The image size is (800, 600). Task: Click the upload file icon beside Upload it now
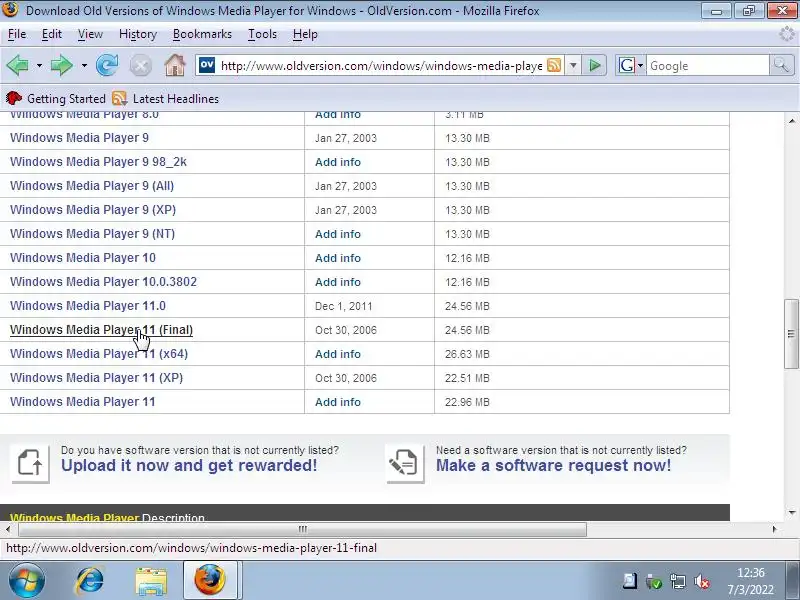tap(30, 463)
